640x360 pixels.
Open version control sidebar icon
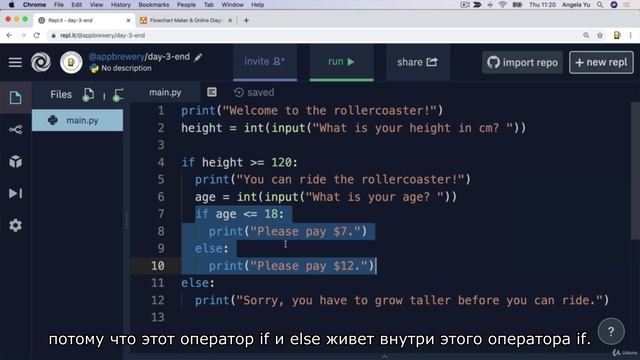click(15, 130)
